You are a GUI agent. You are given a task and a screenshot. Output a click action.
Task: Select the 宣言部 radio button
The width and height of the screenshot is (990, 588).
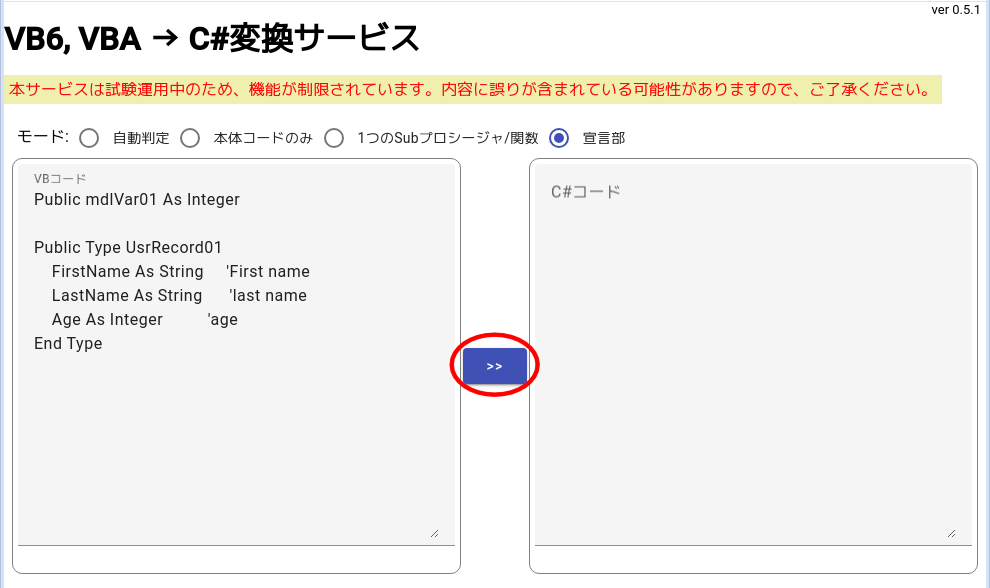[559, 138]
